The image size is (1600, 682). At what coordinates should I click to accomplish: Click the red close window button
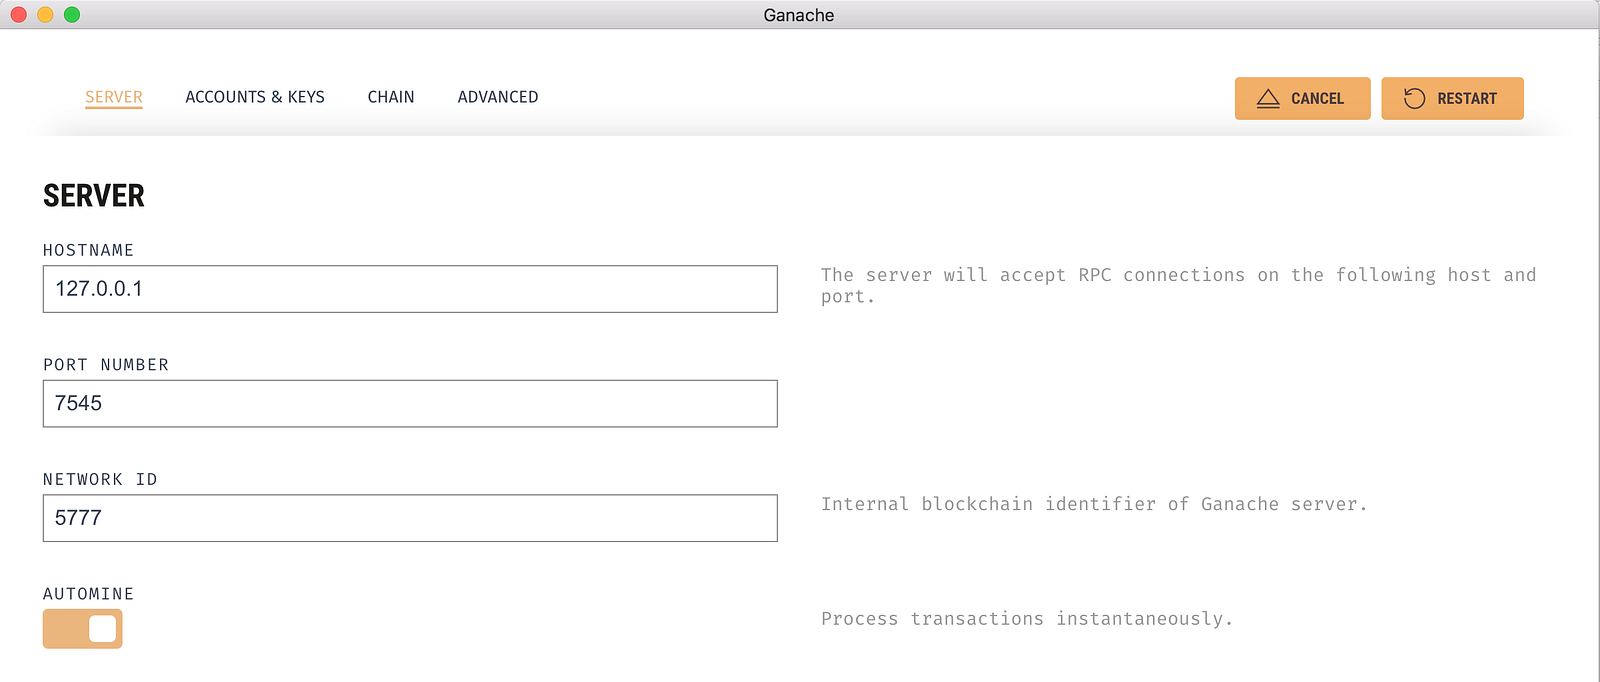[x=18, y=14]
